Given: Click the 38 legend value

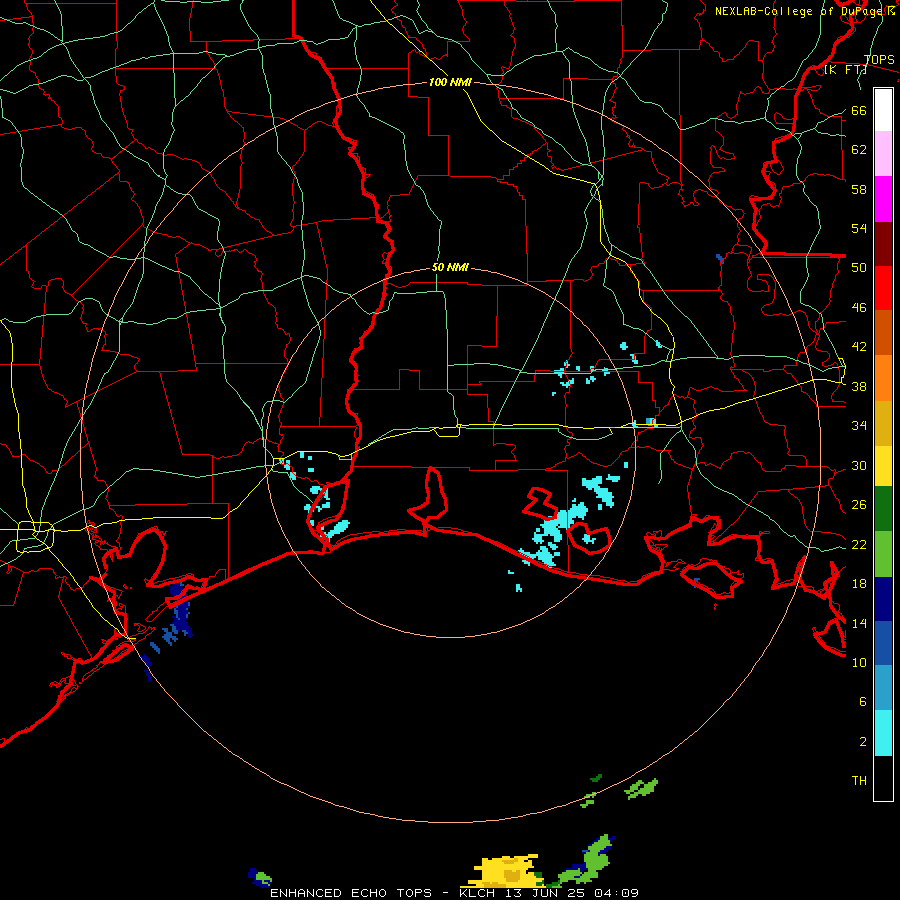Looking at the screenshot, I should click(859, 386).
